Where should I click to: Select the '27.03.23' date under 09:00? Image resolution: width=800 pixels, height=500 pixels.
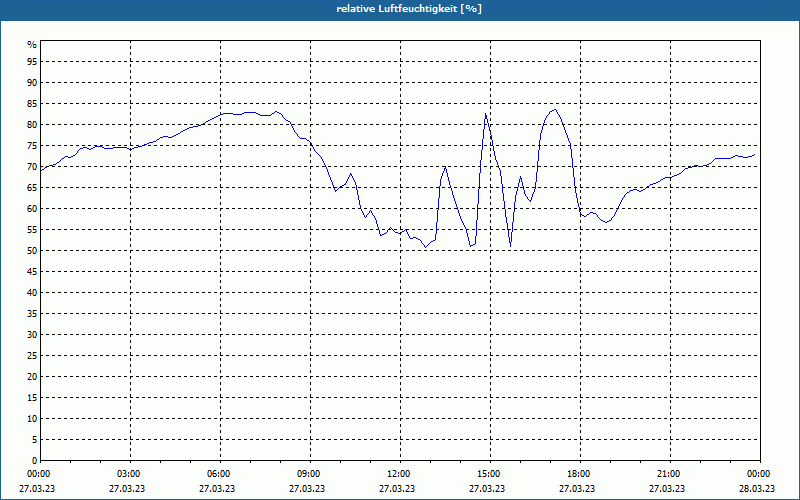coord(307,488)
